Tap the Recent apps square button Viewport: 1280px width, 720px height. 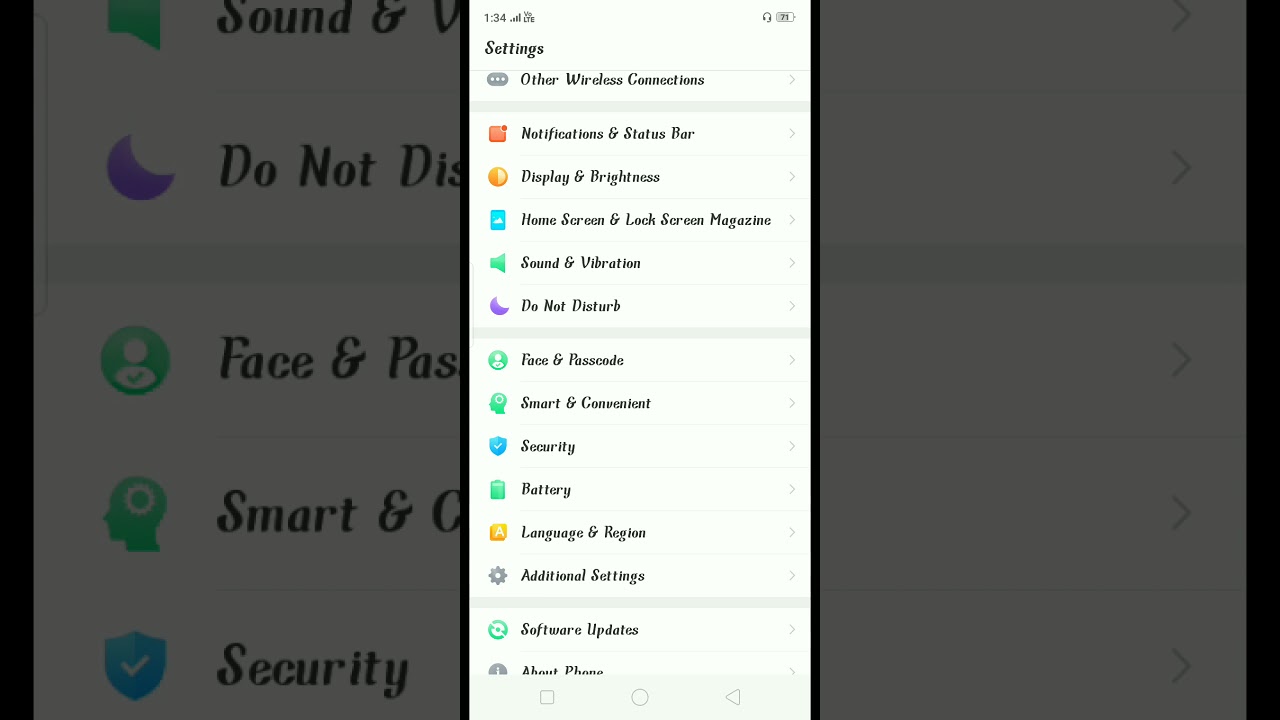pyautogui.click(x=547, y=697)
